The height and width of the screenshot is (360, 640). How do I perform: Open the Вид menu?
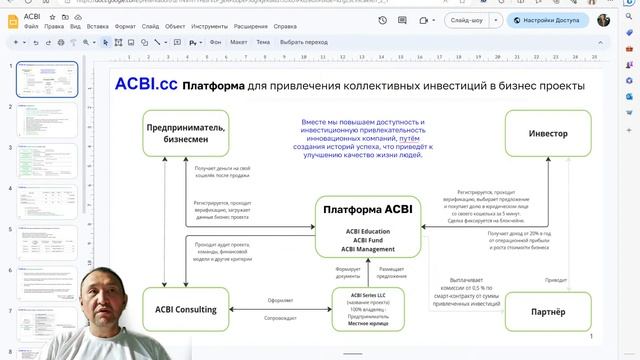(x=76, y=27)
